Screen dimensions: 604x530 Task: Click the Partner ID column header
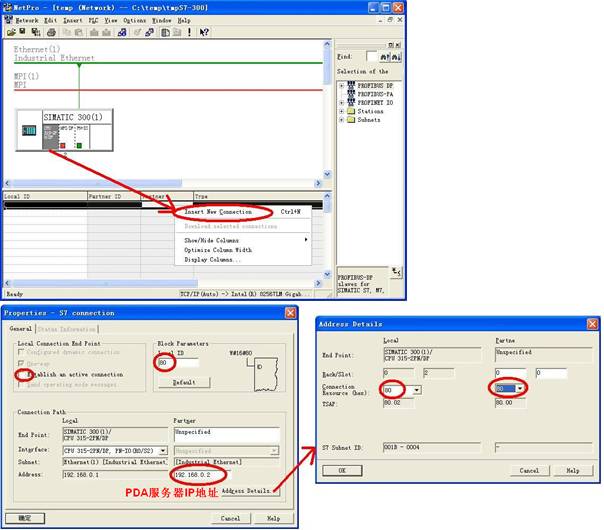(x=114, y=196)
